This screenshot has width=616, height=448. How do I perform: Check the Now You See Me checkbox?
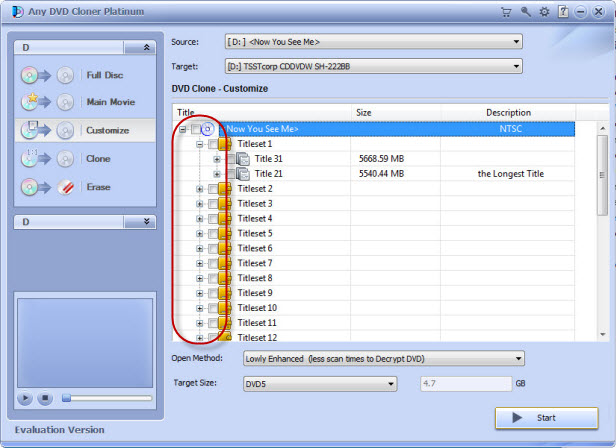click(x=195, y=129)
